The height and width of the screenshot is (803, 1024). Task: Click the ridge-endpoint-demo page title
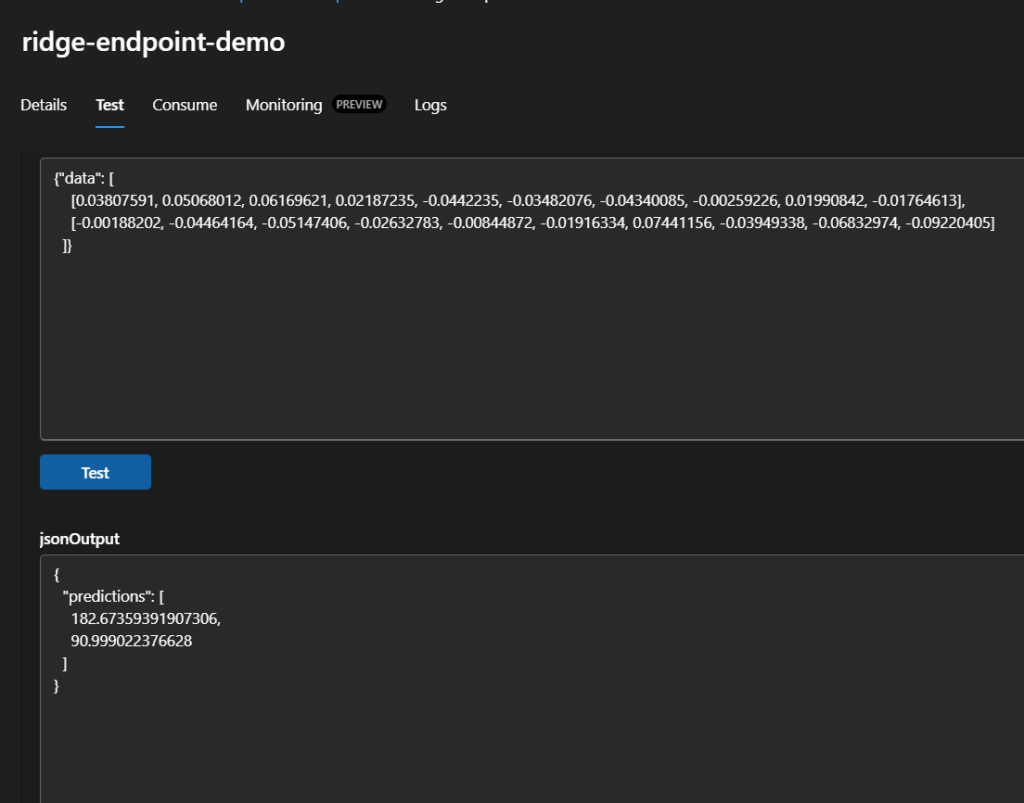point(153,42)
